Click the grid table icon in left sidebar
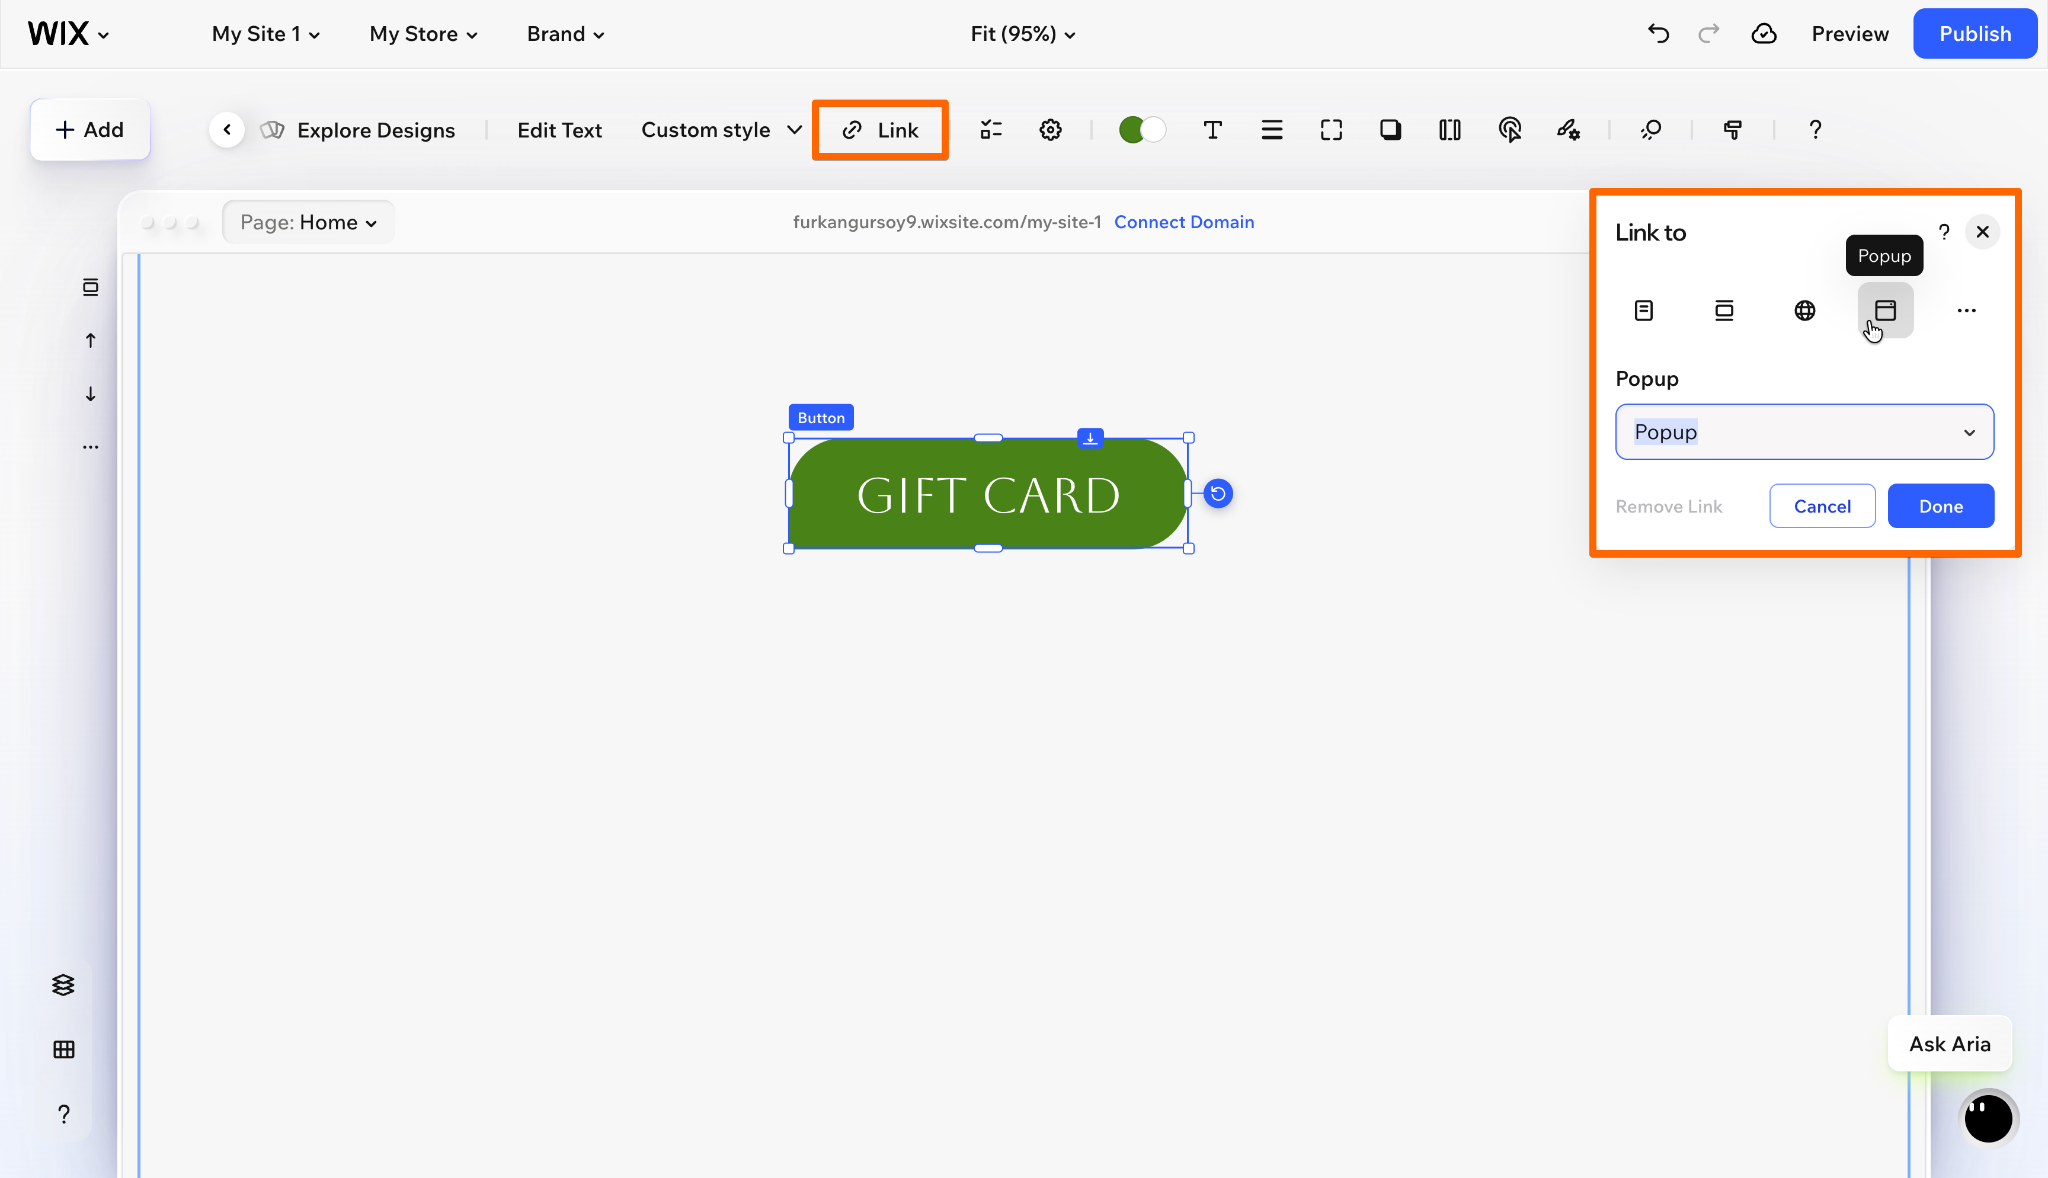Viewport: 2048px width, 1178px height. pos(63,1049)
